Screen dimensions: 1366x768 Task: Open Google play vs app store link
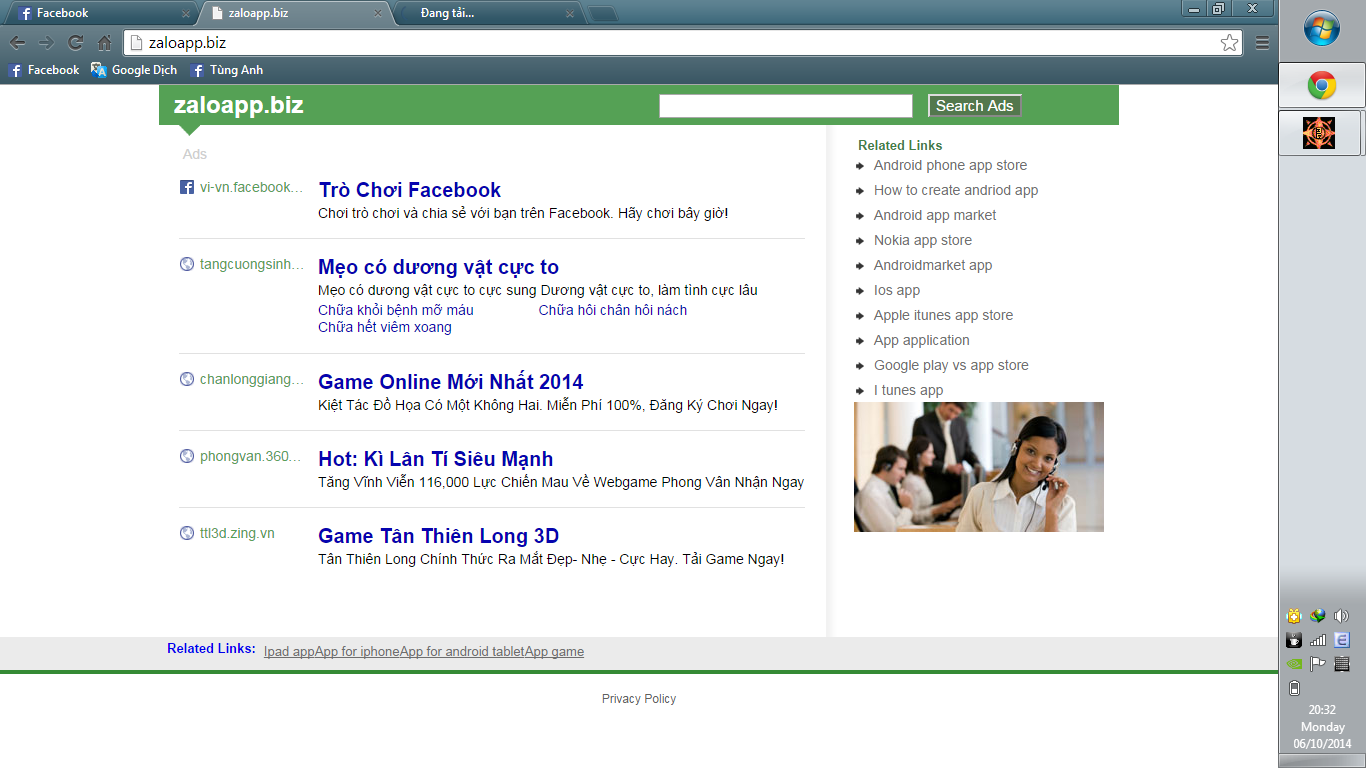[951, 365]
